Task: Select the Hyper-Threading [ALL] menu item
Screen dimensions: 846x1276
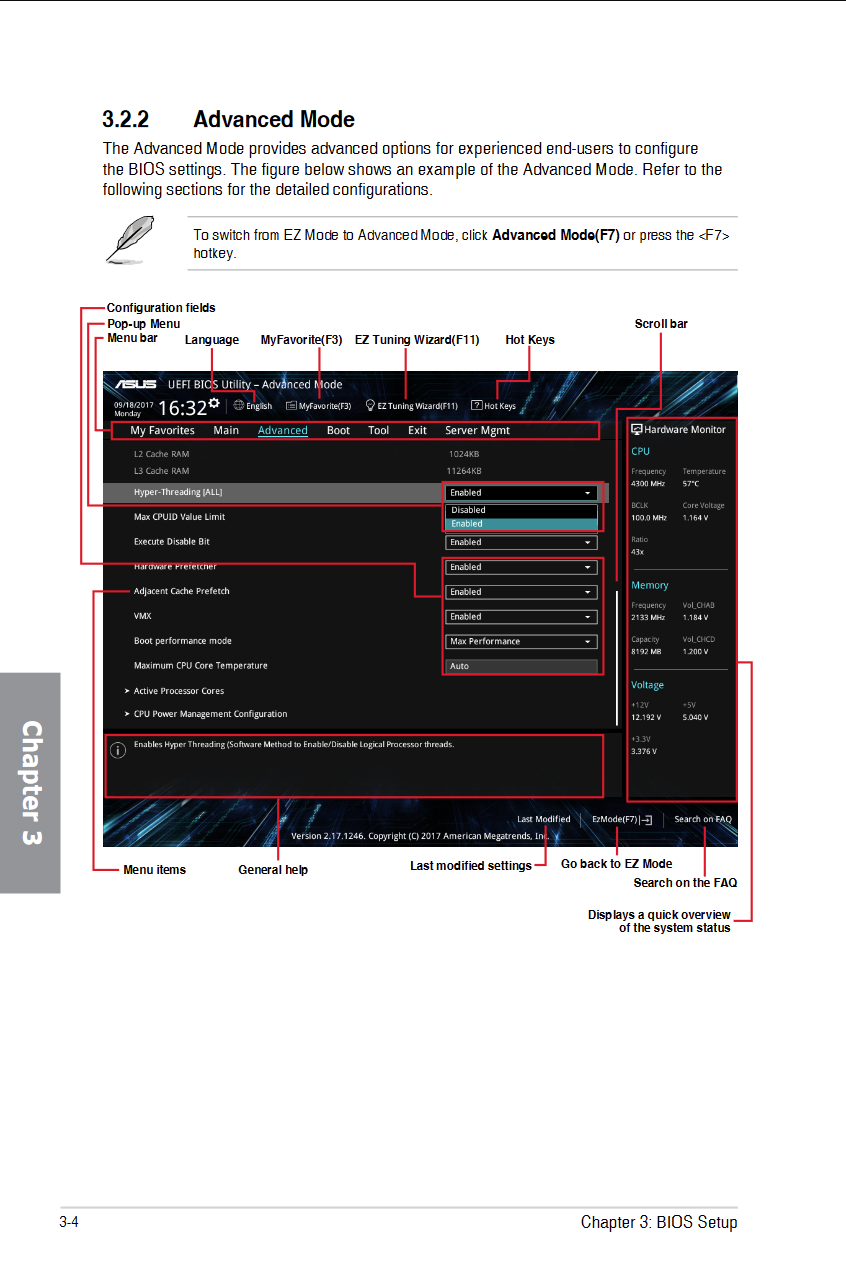Action: pyautogui.click(x=178, y=493)
